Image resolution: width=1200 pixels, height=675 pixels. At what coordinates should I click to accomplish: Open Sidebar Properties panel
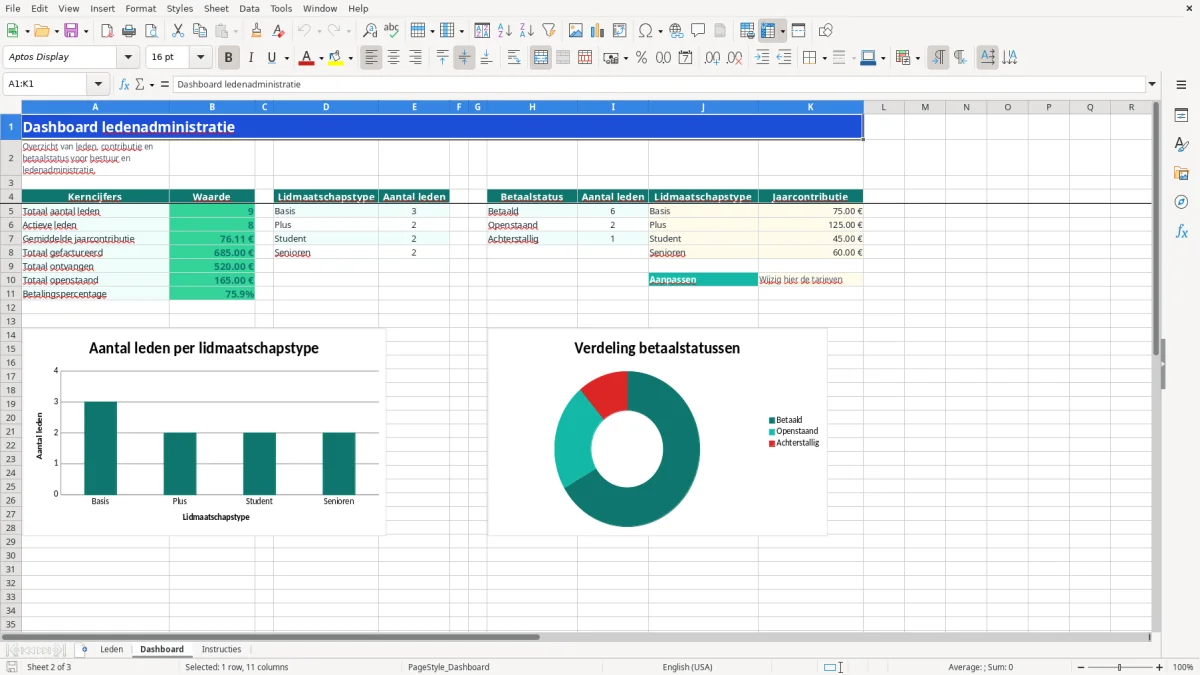pos(1181,116)
